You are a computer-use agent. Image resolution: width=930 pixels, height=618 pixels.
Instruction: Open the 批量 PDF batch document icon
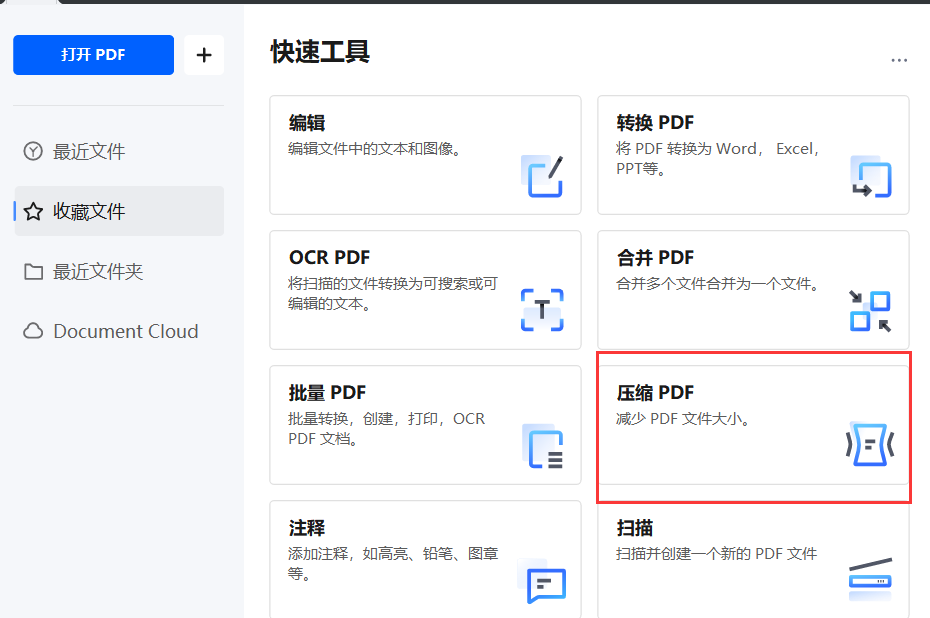(543, 447)
